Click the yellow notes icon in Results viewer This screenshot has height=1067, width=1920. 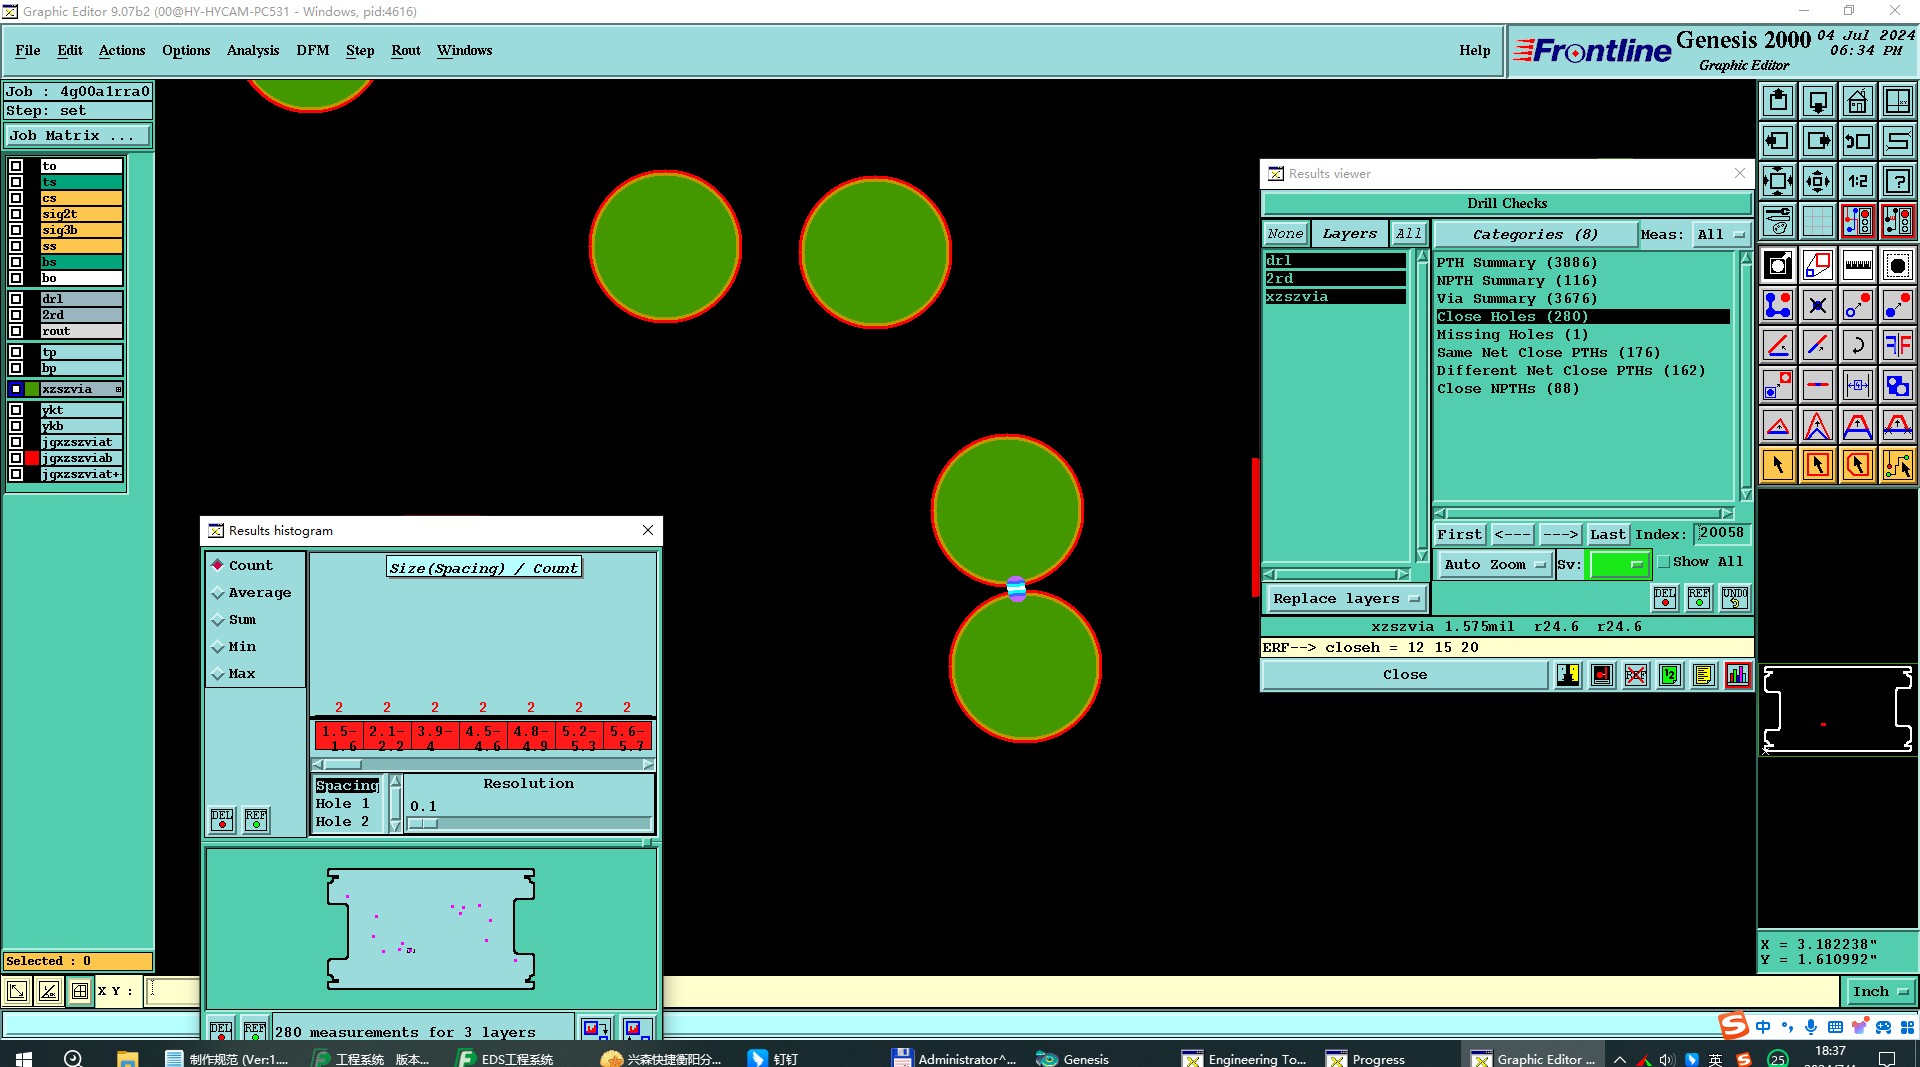click(1704, 675)
